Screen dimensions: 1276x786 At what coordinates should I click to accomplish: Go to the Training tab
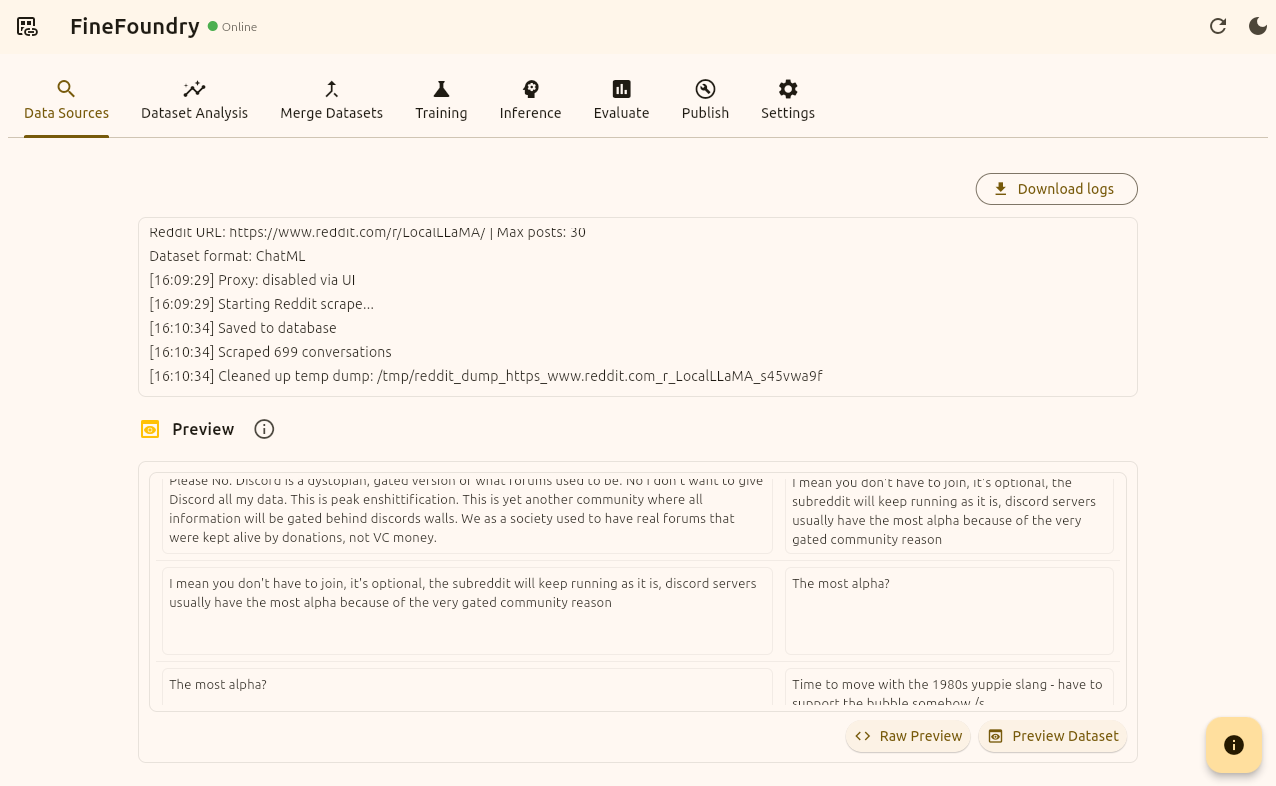click(x=441, y=100)
